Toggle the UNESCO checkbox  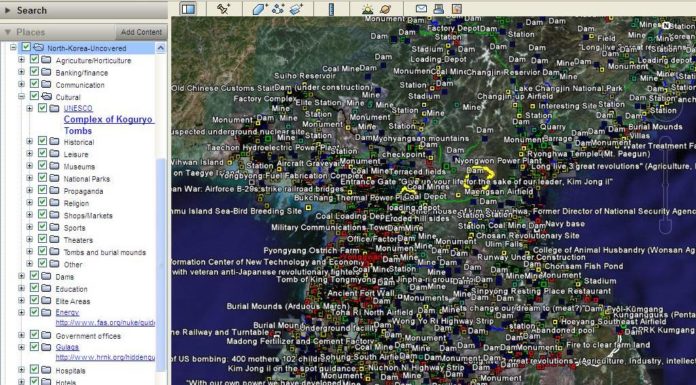pyautogui.click(x=42, y=108)
